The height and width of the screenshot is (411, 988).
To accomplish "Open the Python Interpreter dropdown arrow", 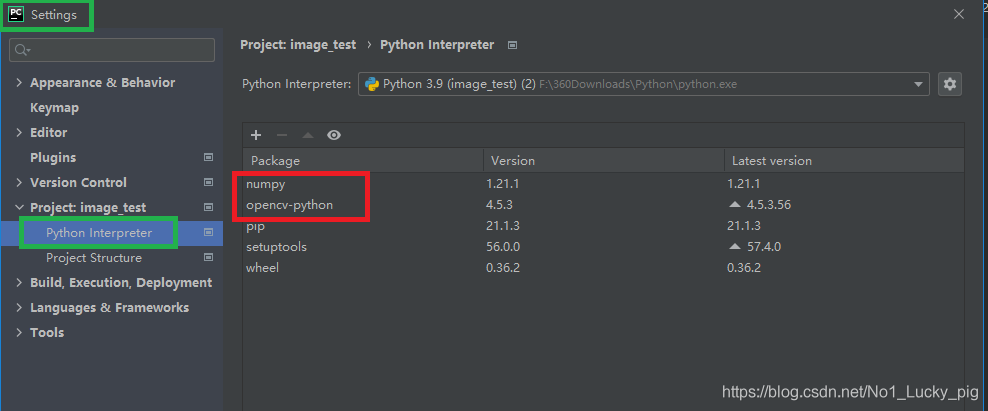I will 919,84.
